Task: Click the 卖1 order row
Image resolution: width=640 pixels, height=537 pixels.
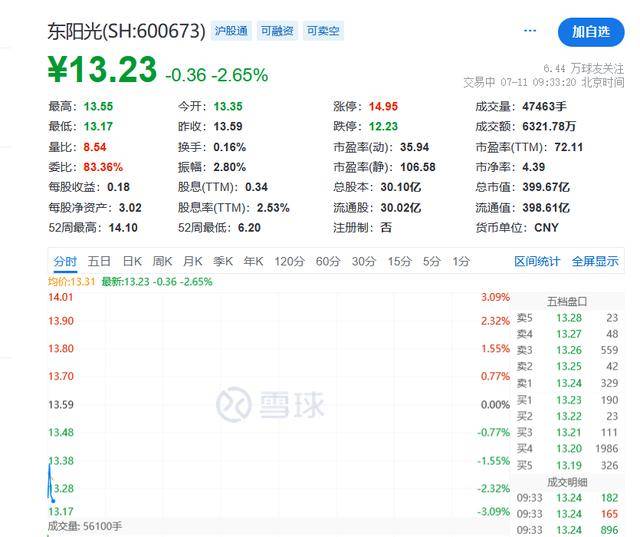Action: click(567, 383)
